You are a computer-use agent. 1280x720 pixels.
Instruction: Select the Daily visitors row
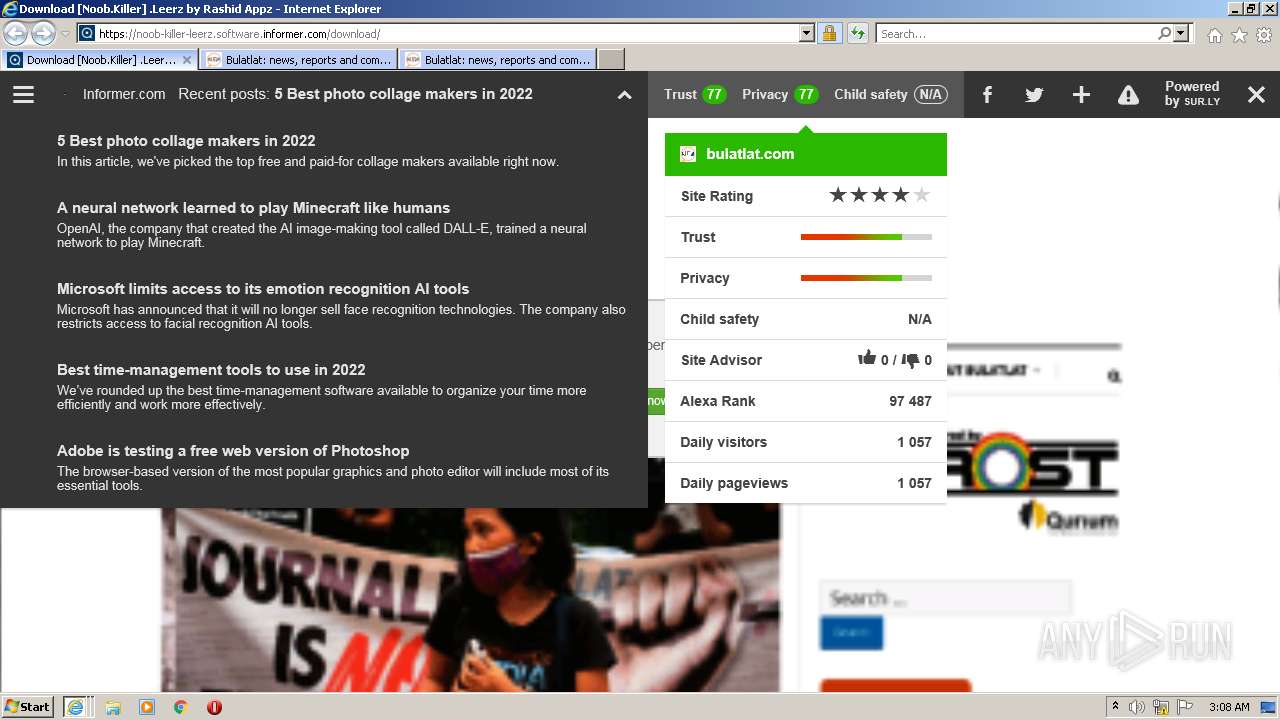point(806,442)
